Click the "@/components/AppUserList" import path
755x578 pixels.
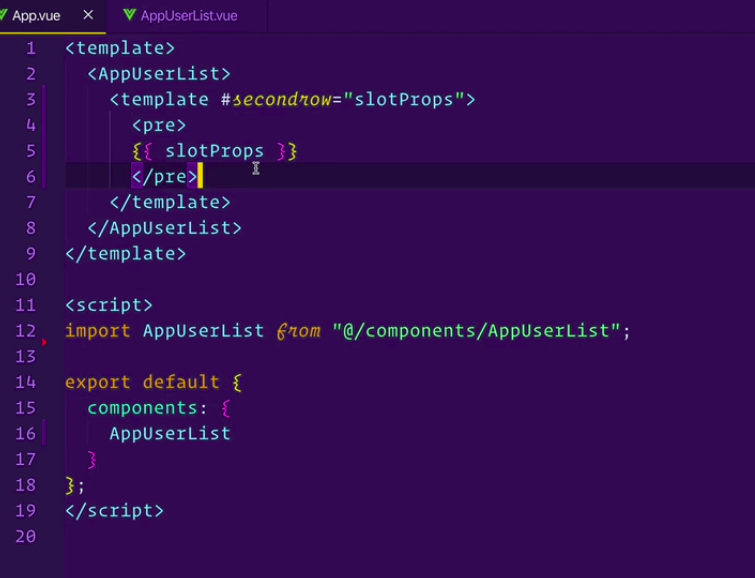(478, 330)
